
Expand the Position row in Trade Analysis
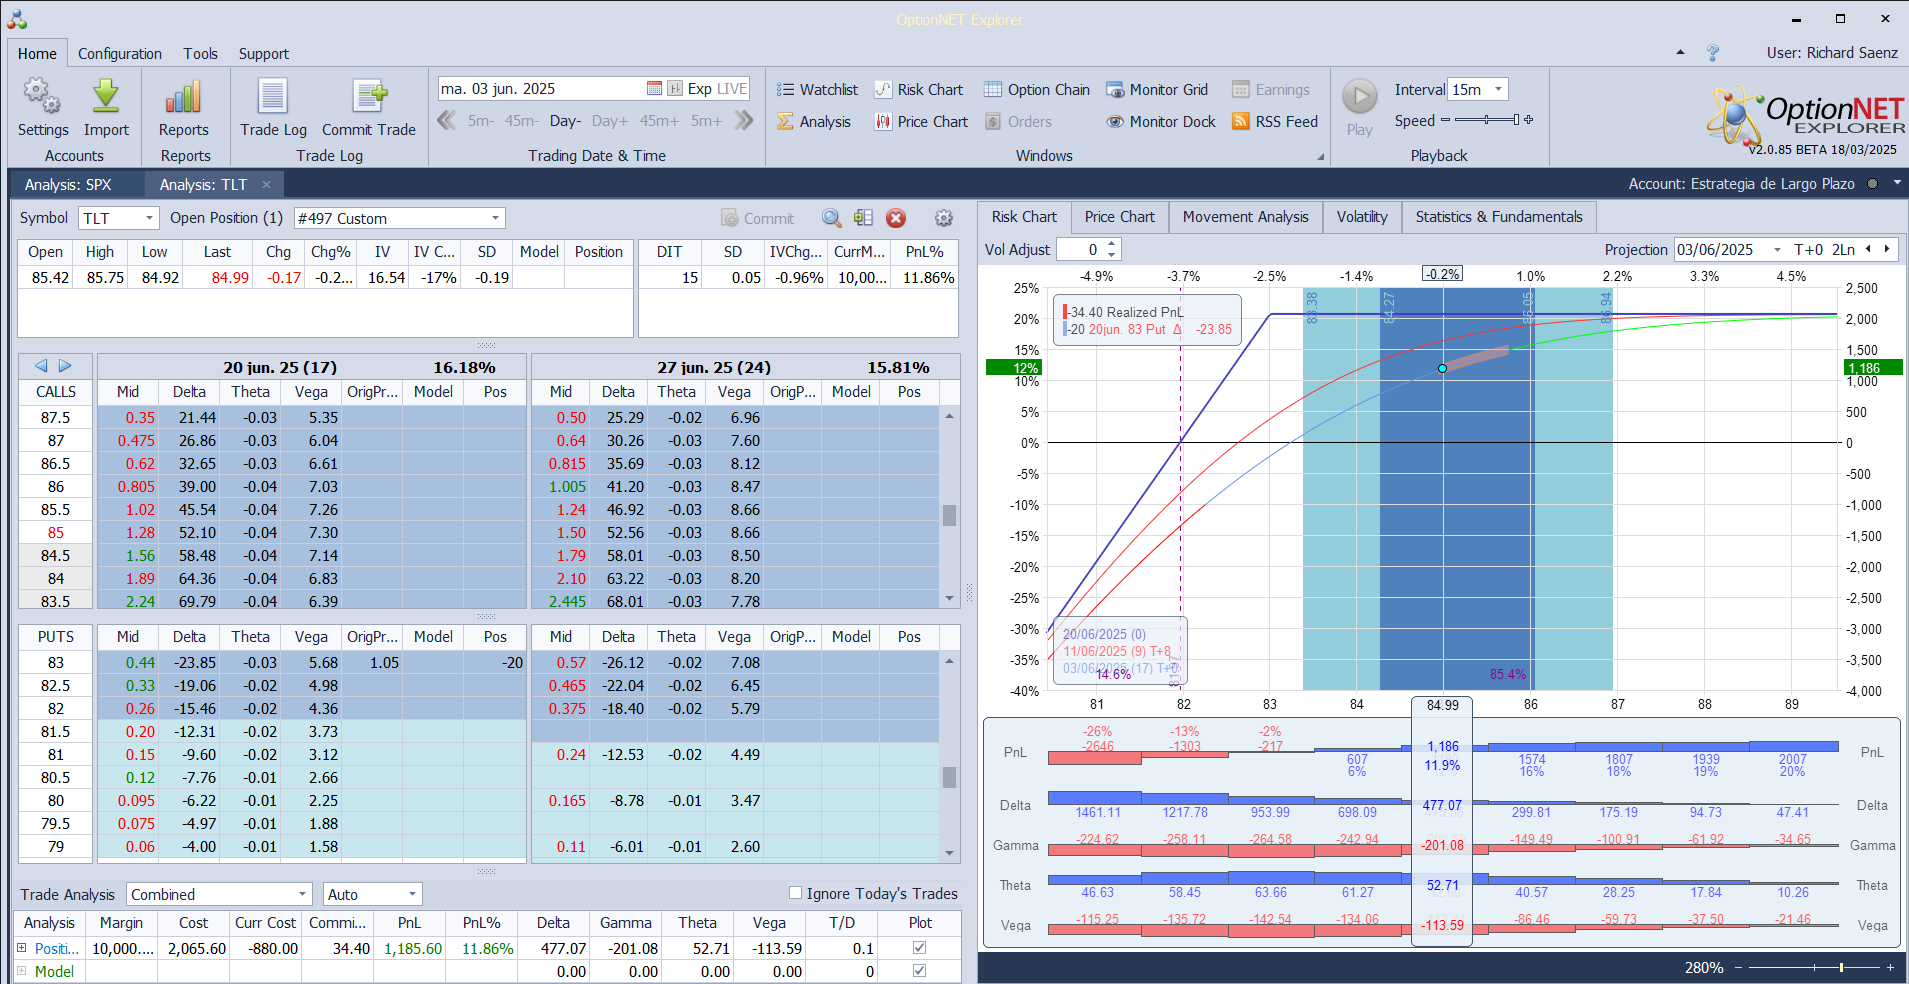[21, 948]
